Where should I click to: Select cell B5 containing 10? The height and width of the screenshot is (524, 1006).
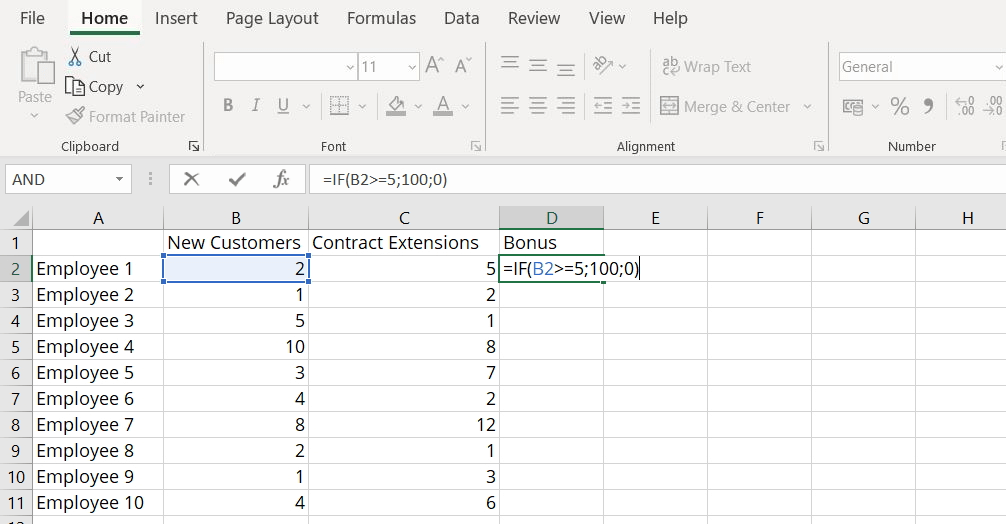coord(236,347)
